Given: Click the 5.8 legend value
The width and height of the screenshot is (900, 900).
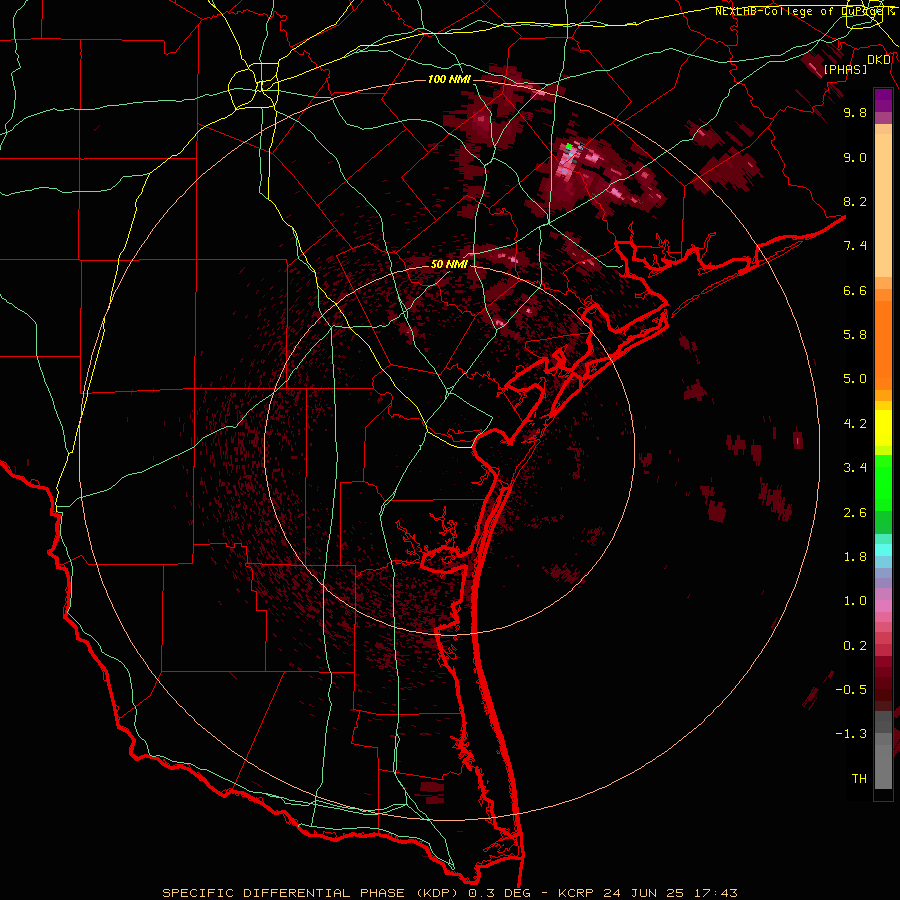Looking at the screenshot, I should pyautogui.click(x=855, y=335).
